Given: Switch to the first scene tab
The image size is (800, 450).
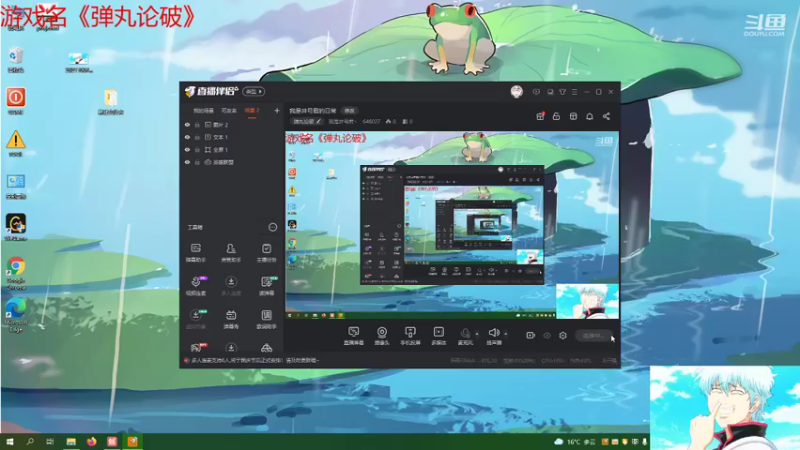Looking at the screenshot, I should (203, 111).
